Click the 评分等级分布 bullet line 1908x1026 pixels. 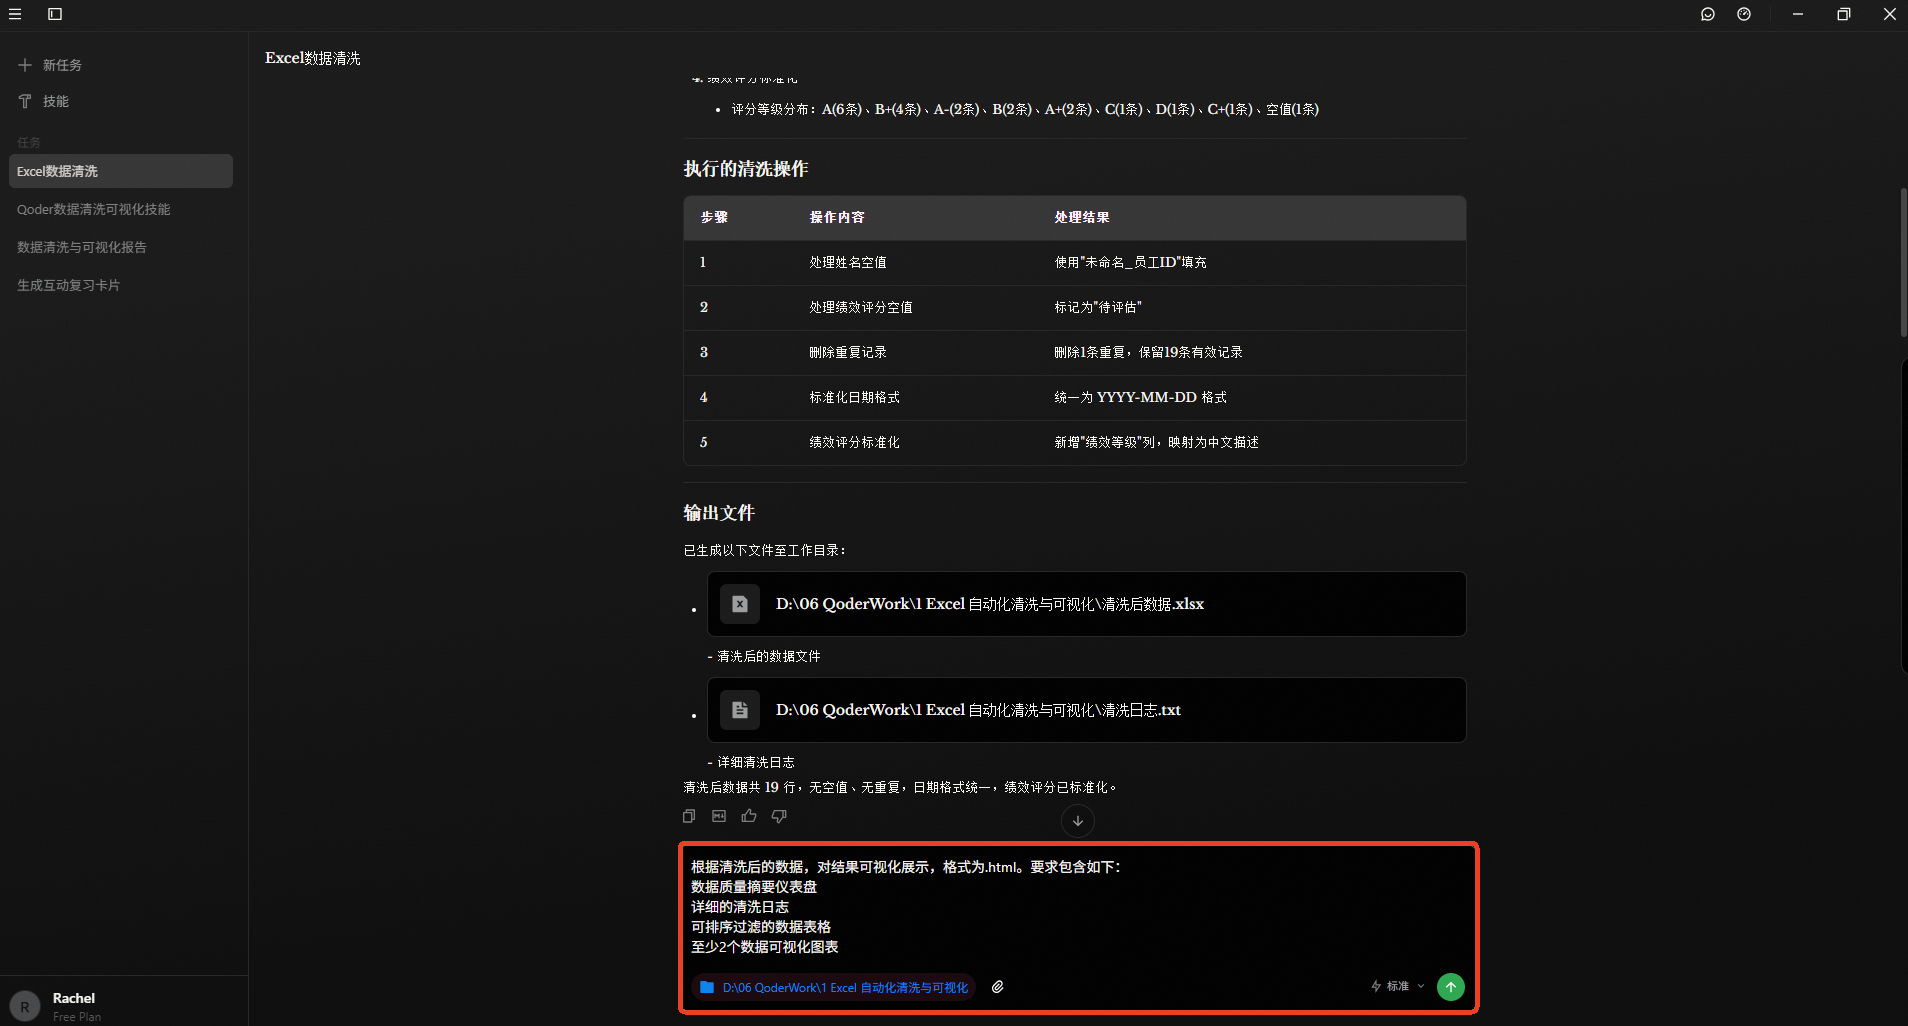[x=1025, y=109]
